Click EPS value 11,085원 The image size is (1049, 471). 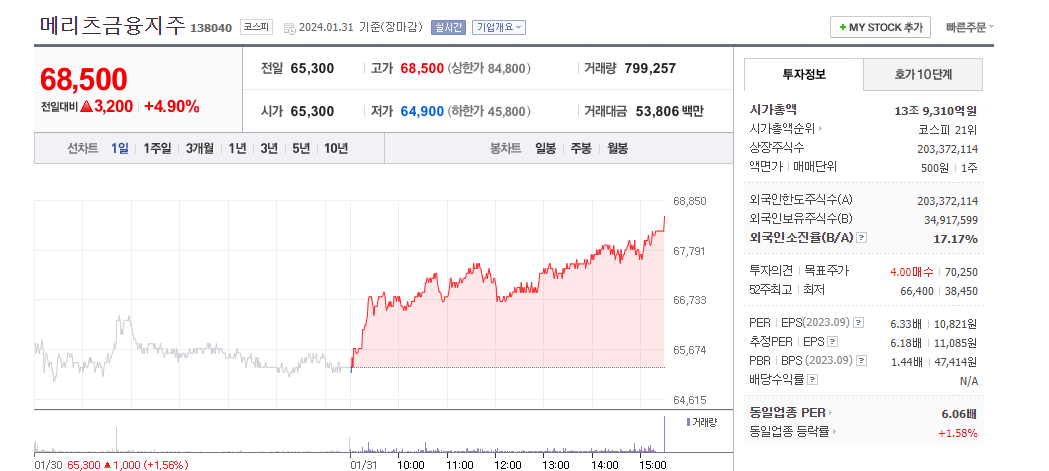pos(957,343)
